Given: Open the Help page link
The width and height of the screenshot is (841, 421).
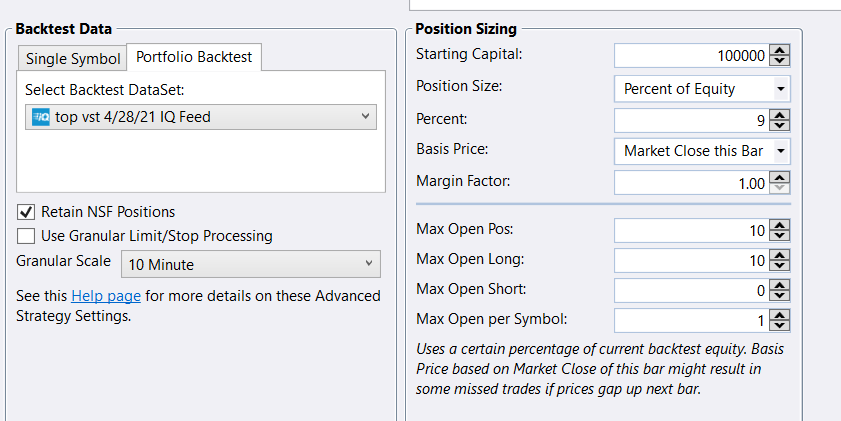Looking at the screenshot, I should point(106,296).
